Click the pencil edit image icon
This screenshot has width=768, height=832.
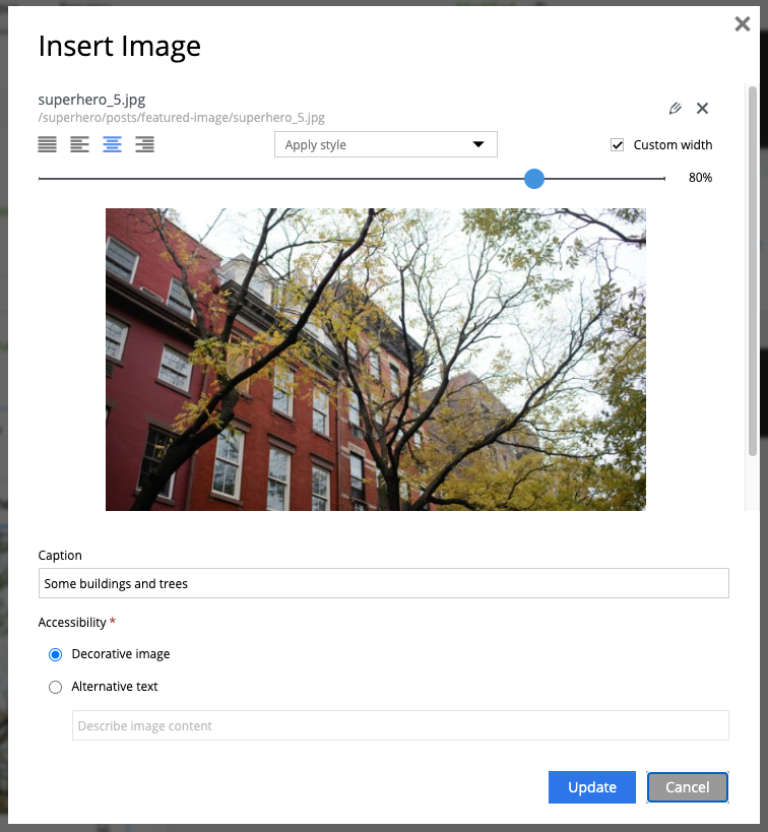[675, 108]
